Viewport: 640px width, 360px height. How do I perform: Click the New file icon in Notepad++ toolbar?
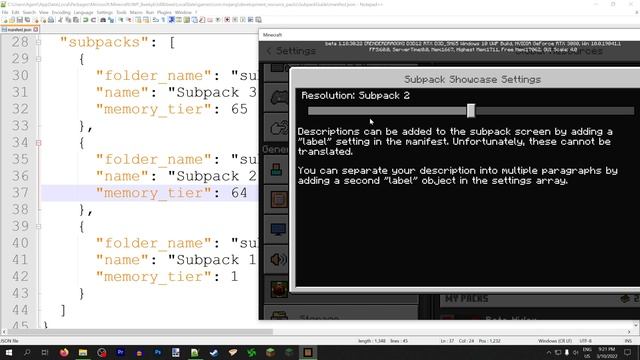coord(5,20)
